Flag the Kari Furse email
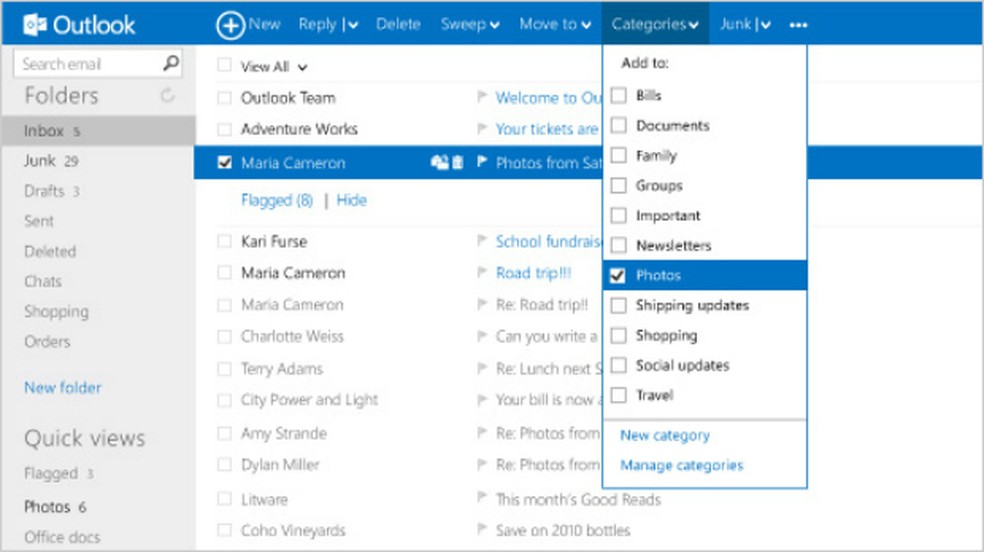This screenshot has width=984, height=552. 482,240
